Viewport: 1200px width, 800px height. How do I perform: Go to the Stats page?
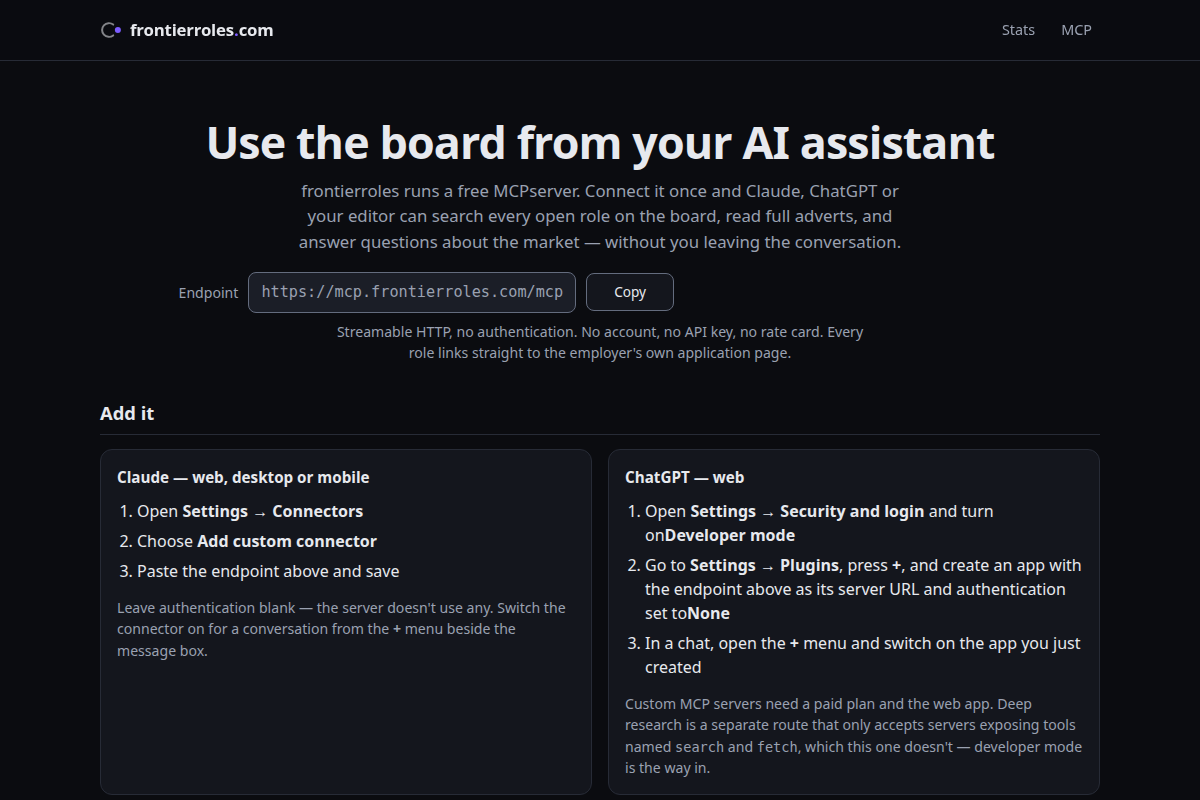(1018, 30)
